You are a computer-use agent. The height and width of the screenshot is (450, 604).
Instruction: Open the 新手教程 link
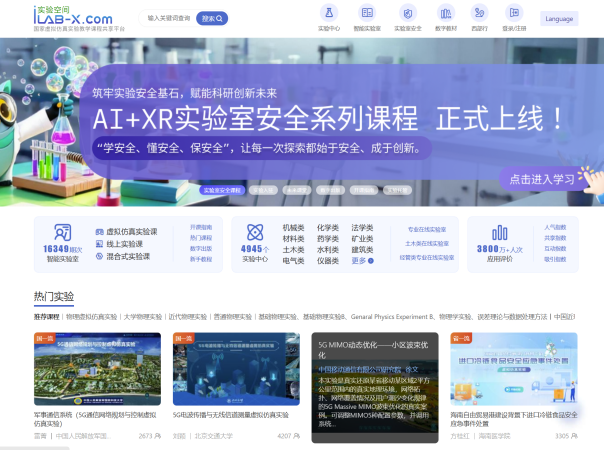201,259
